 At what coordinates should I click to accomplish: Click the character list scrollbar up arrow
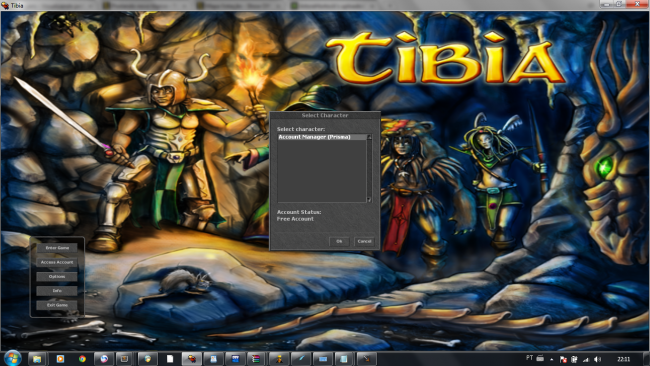(x=369, y=137)
